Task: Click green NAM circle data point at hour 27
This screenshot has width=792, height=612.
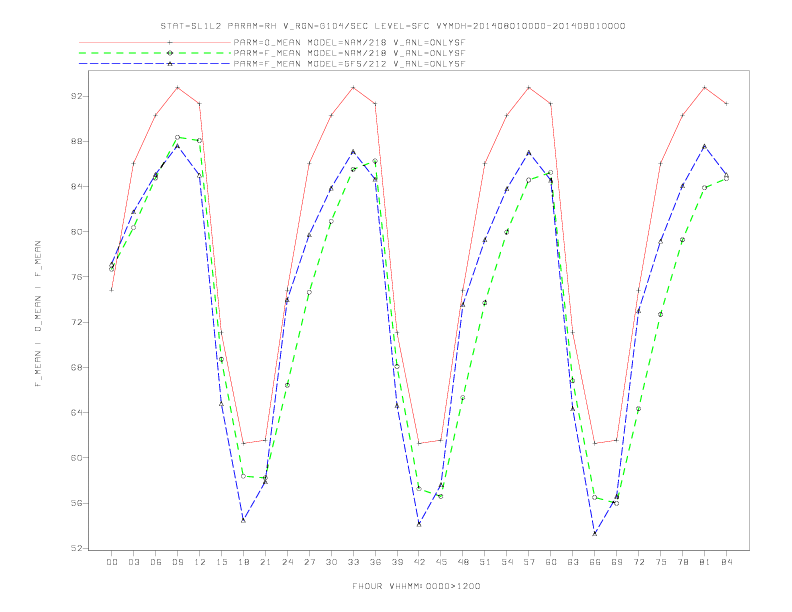Action: pyautogui.click(x=309, y=292)
